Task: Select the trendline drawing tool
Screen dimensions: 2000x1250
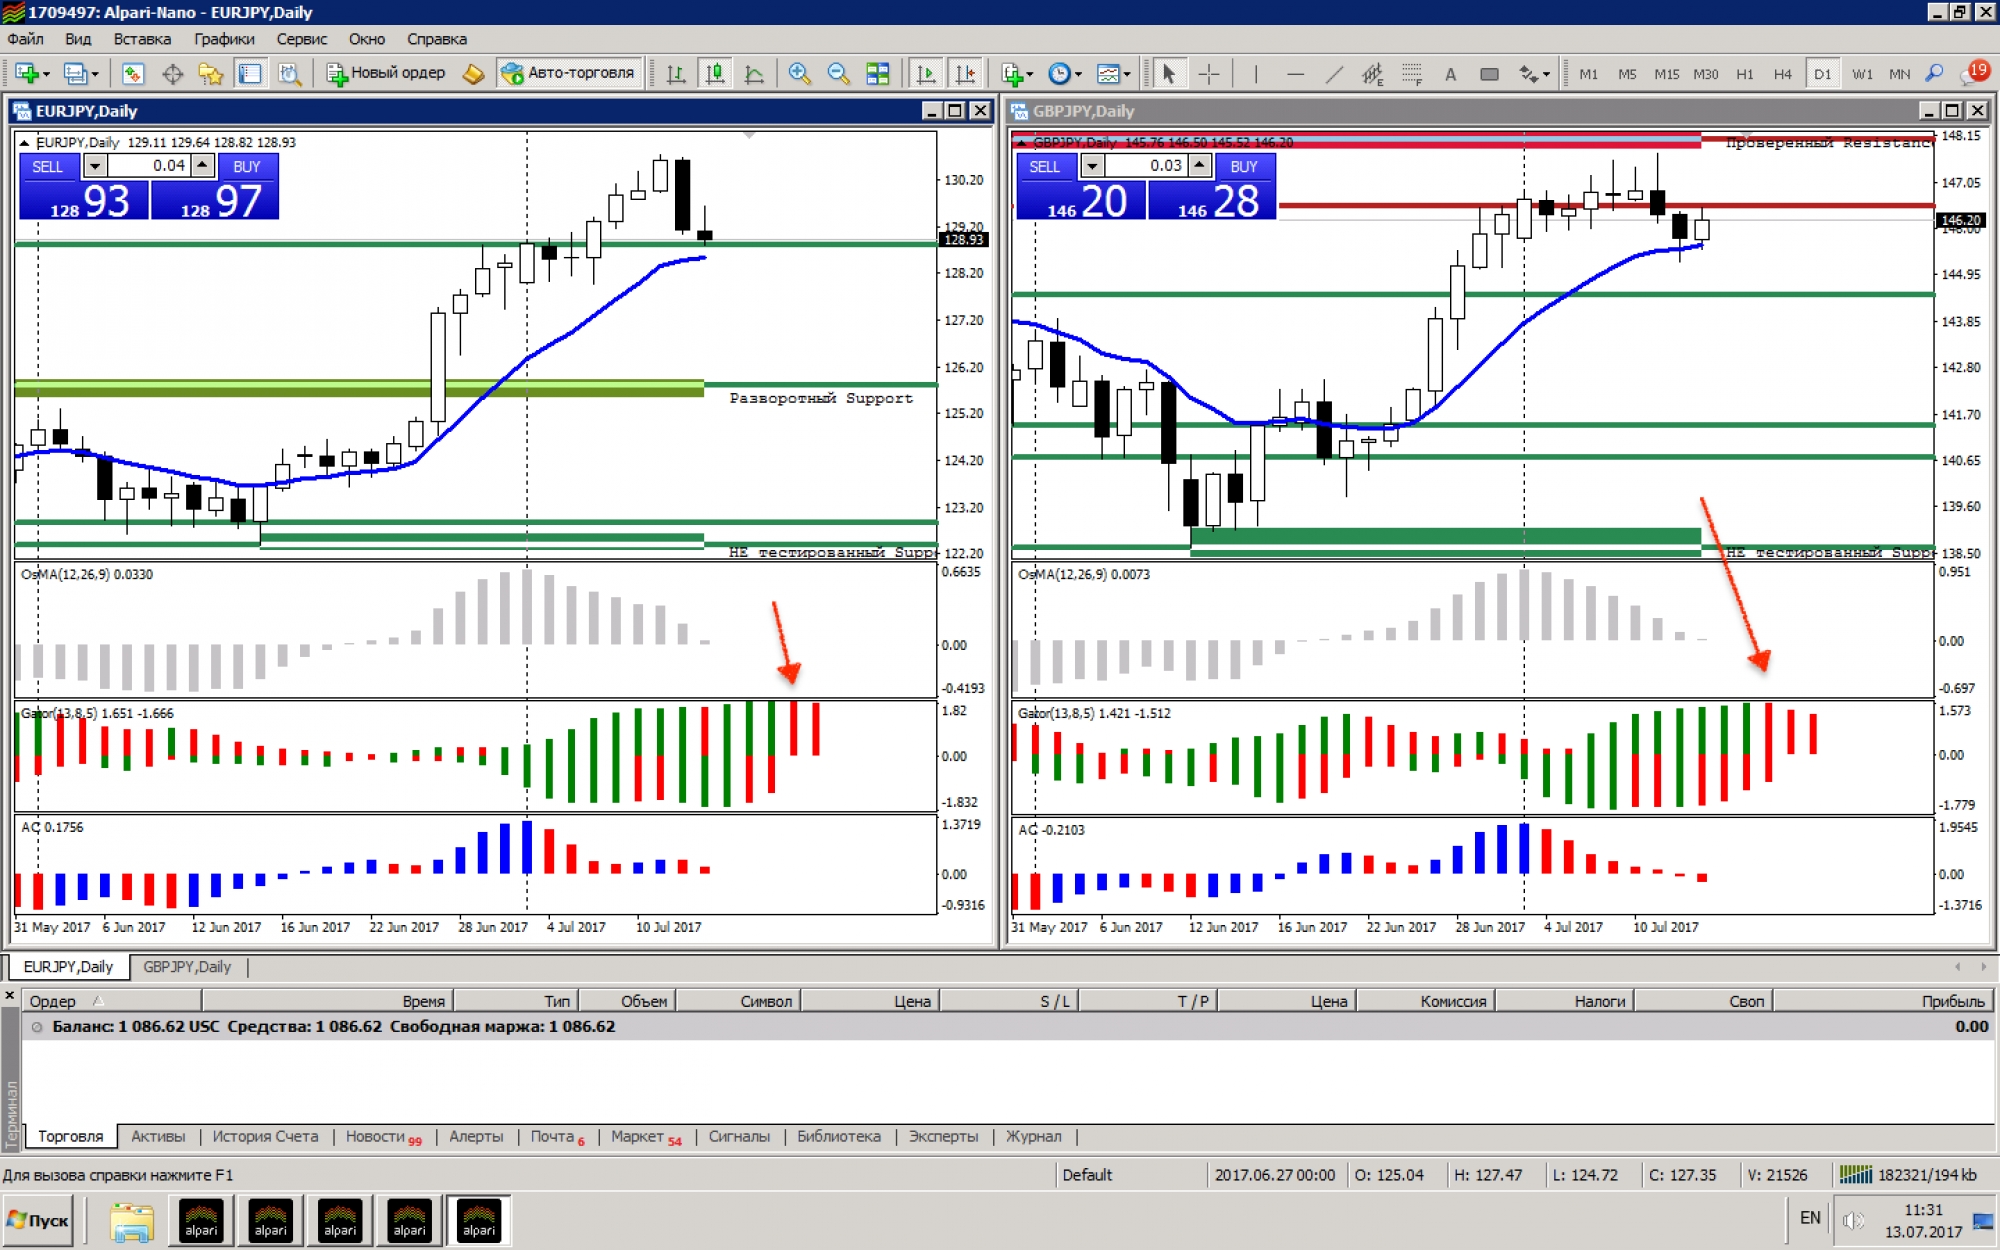Action: (x=1334, y=74)
